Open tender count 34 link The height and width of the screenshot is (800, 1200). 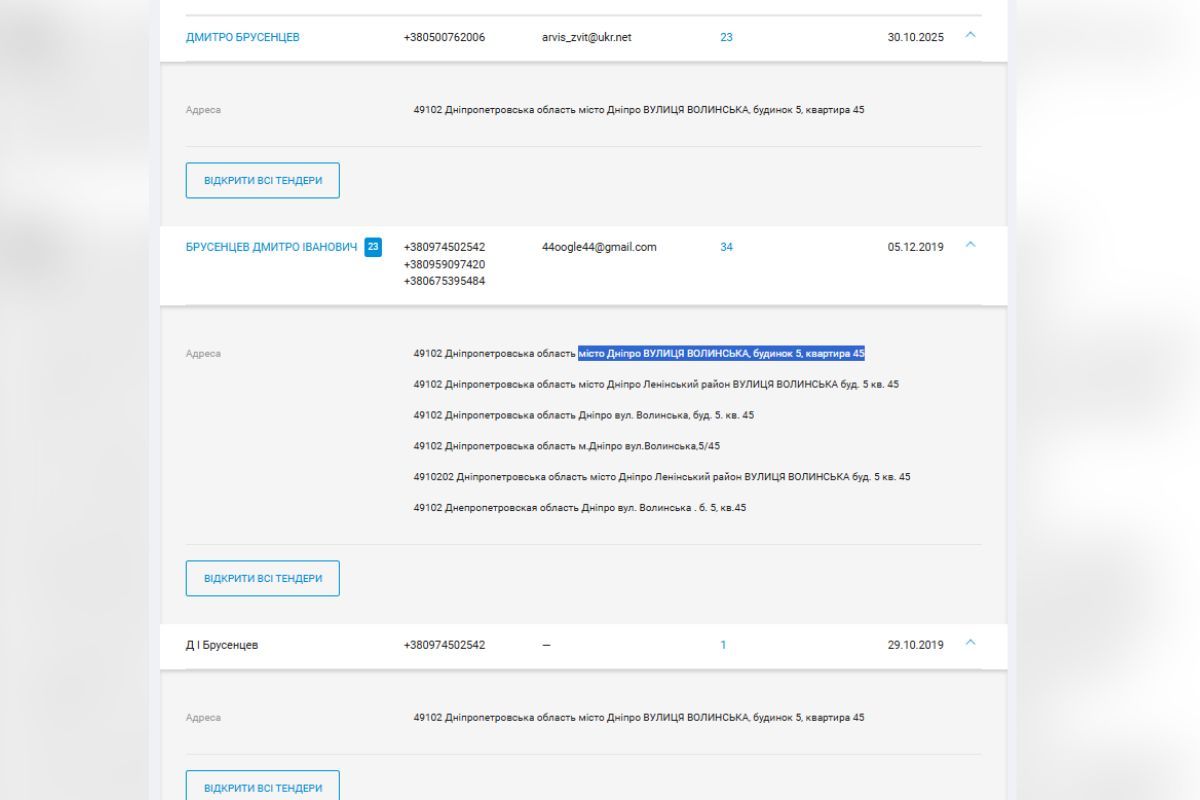pyautogui.click(x=726, y=247)
